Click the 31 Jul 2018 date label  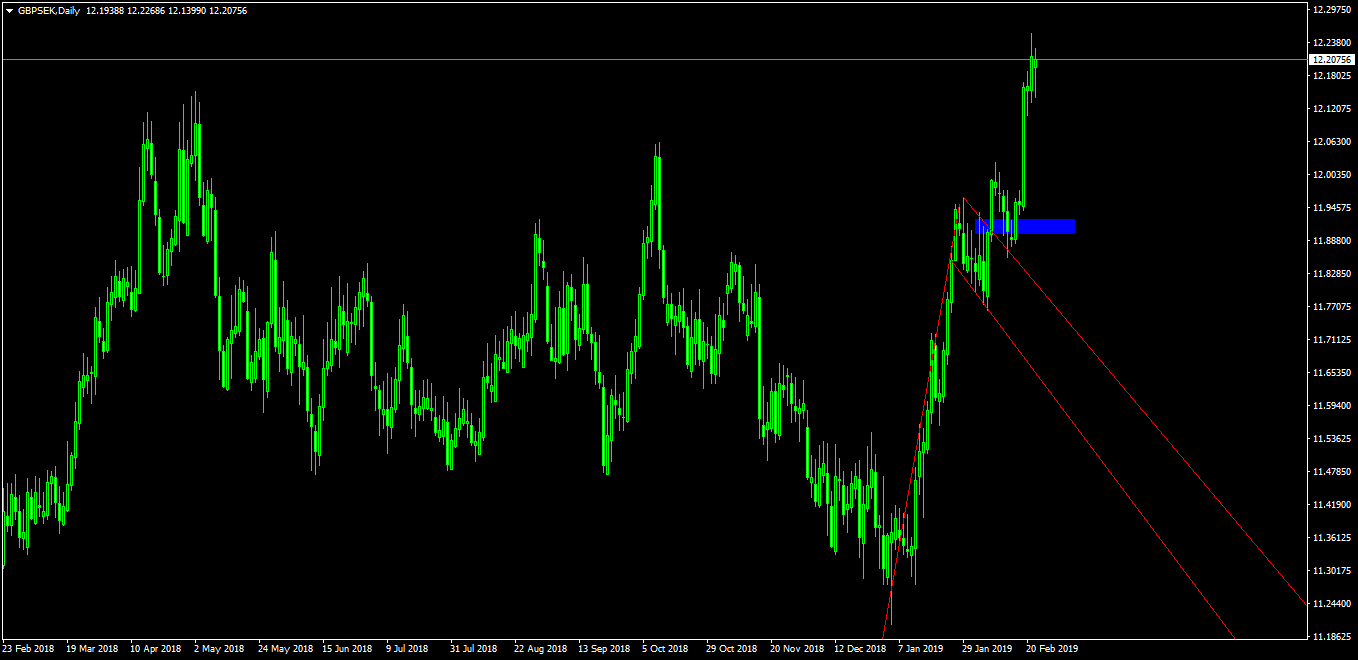point(474,648)
